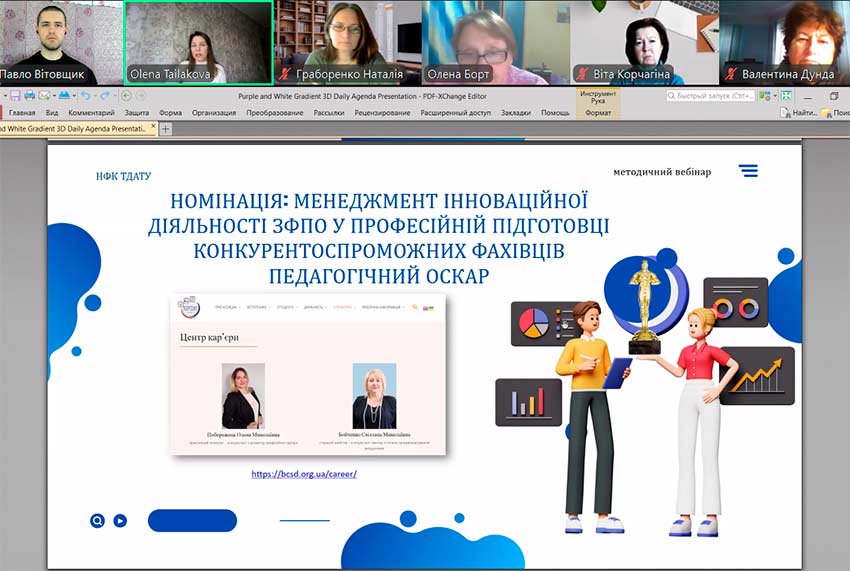Viewport: 850px width, 571px height.
Task: Click the Undo arrow icon
Action: [x=86, y=96]
